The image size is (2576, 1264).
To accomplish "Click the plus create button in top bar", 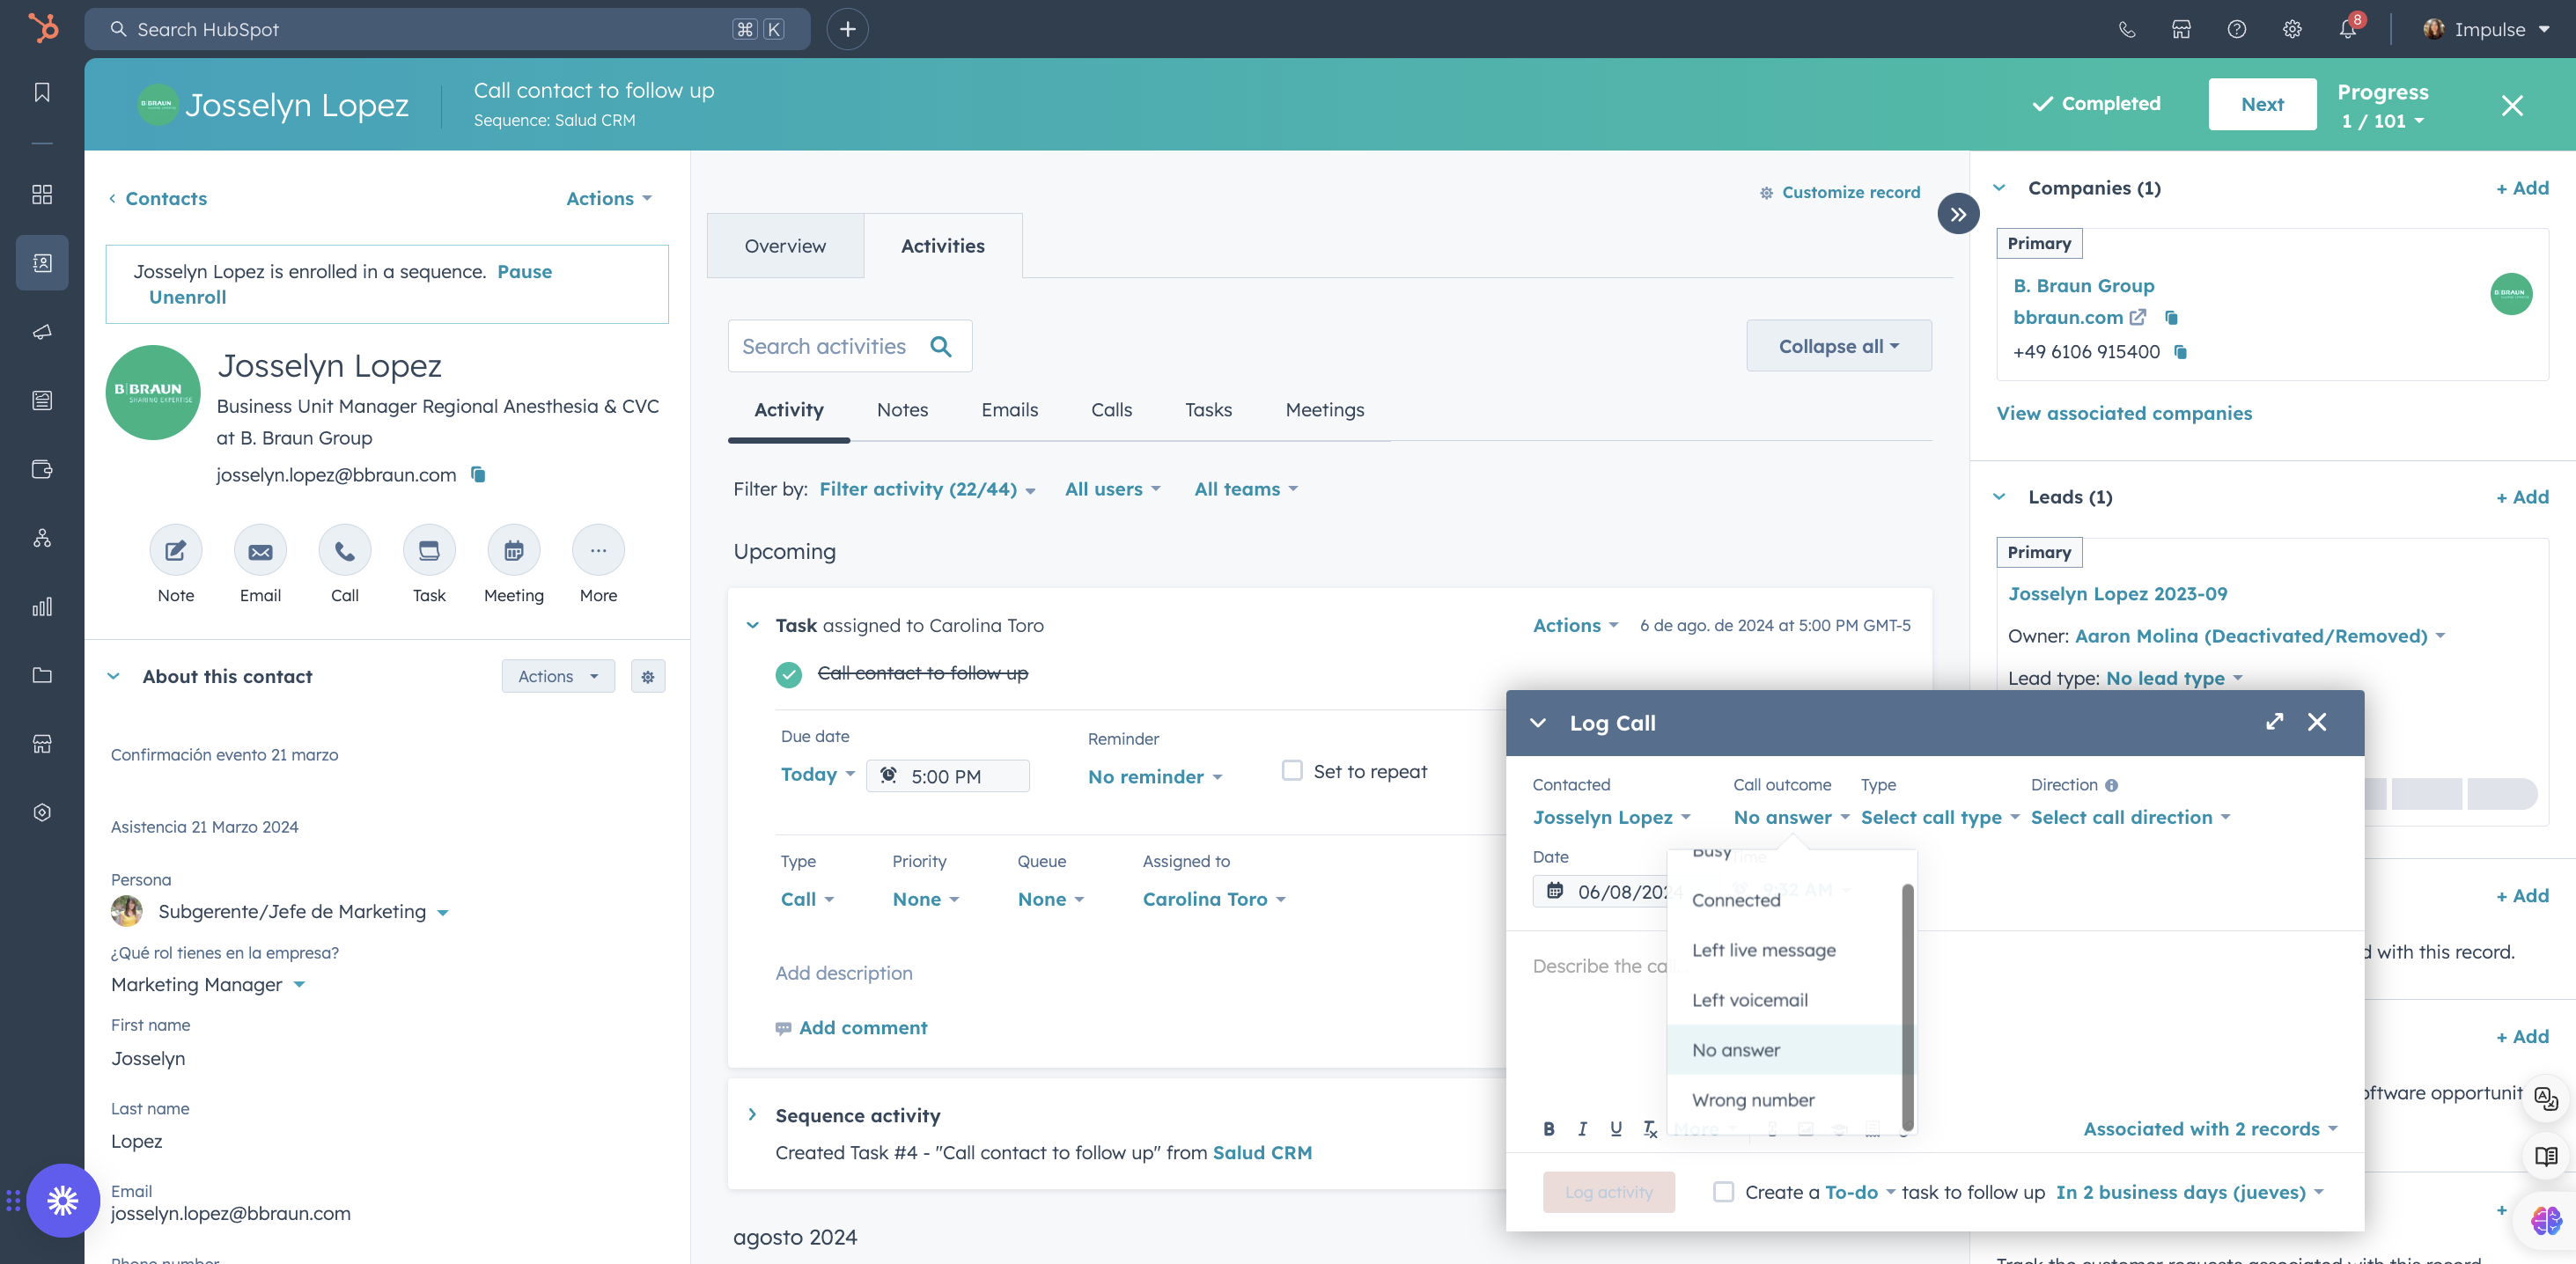I will [847, 29].
